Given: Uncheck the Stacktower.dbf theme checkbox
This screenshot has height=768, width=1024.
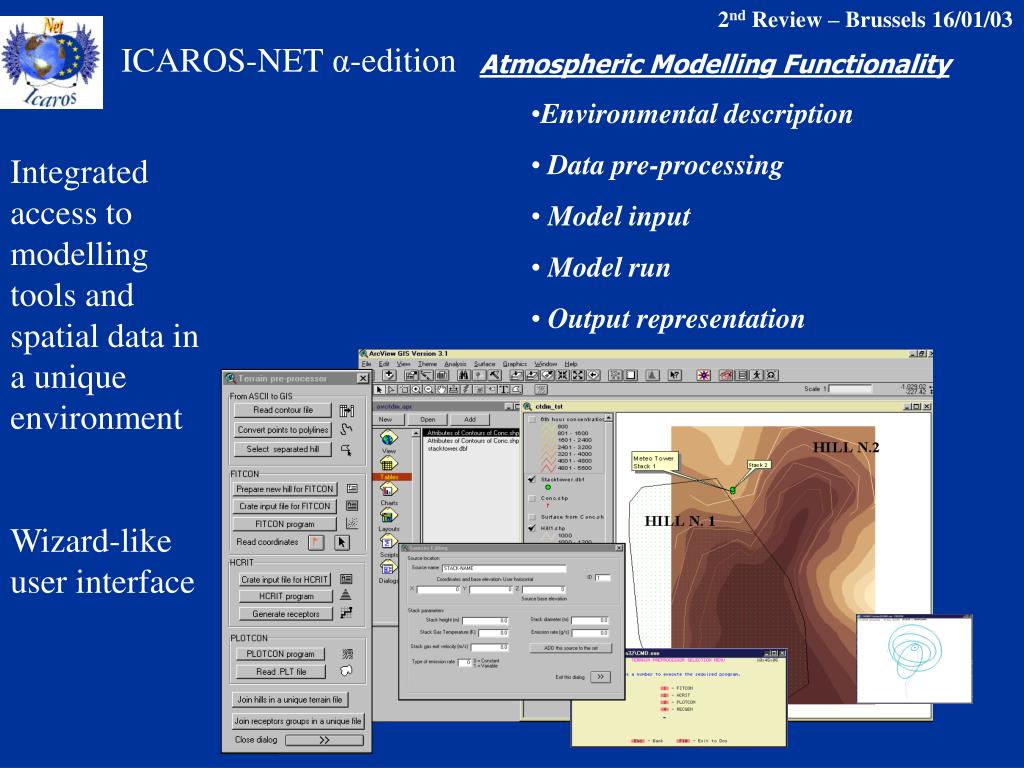Looking at the screenshot, I should point(532,479).
